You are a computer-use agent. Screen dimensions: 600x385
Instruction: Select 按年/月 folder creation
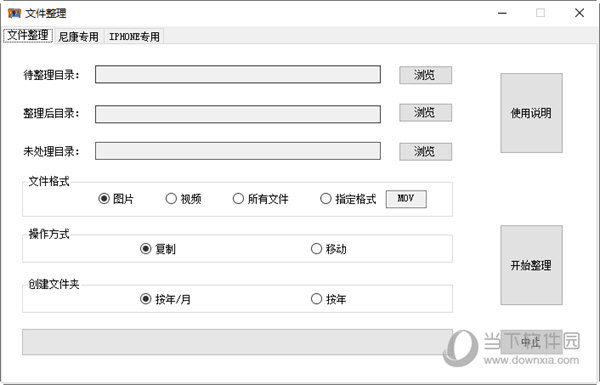(x=165, y=299)
